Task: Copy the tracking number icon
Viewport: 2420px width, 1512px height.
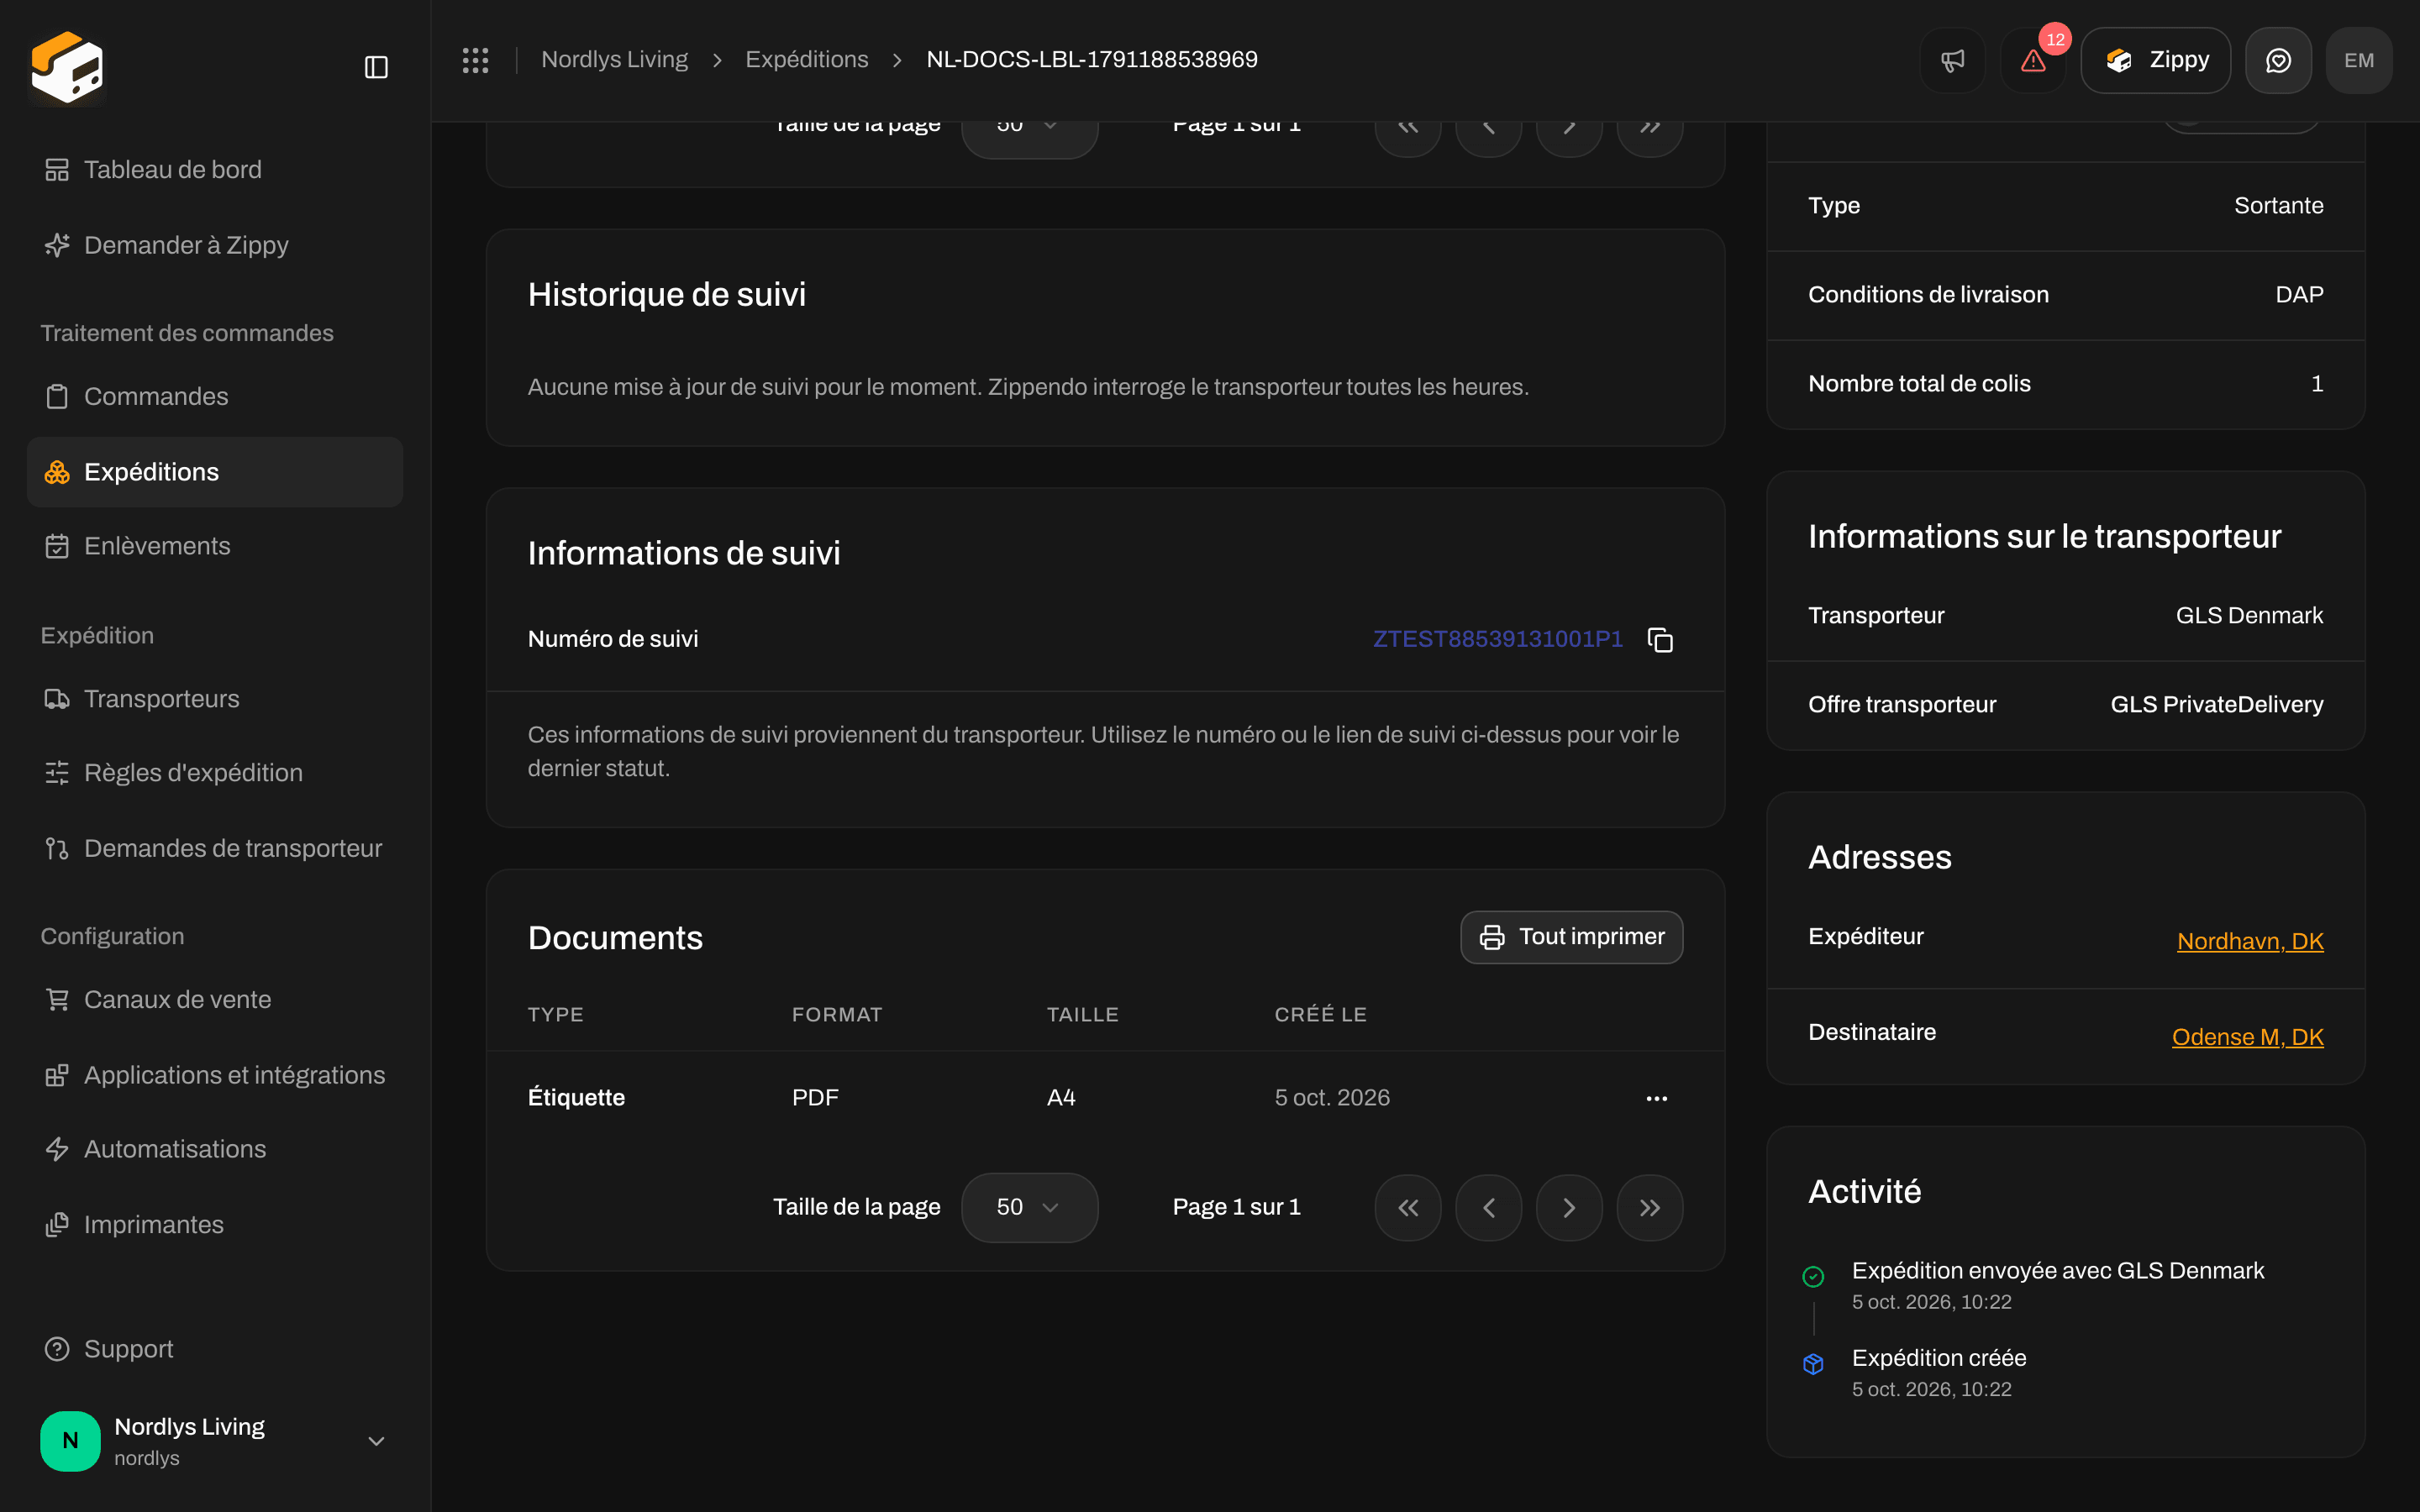Action: click(1660, 639)
